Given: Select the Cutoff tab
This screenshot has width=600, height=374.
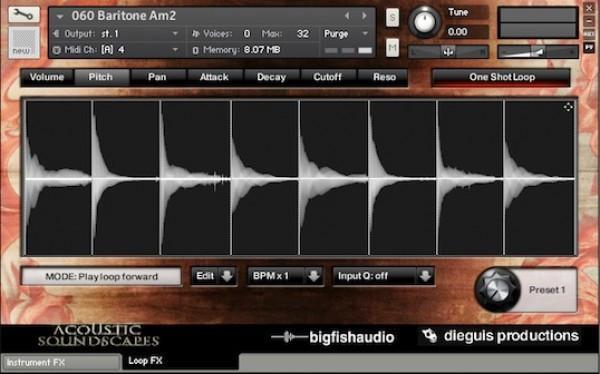Looking at the screenshot, I should (328, 77).
